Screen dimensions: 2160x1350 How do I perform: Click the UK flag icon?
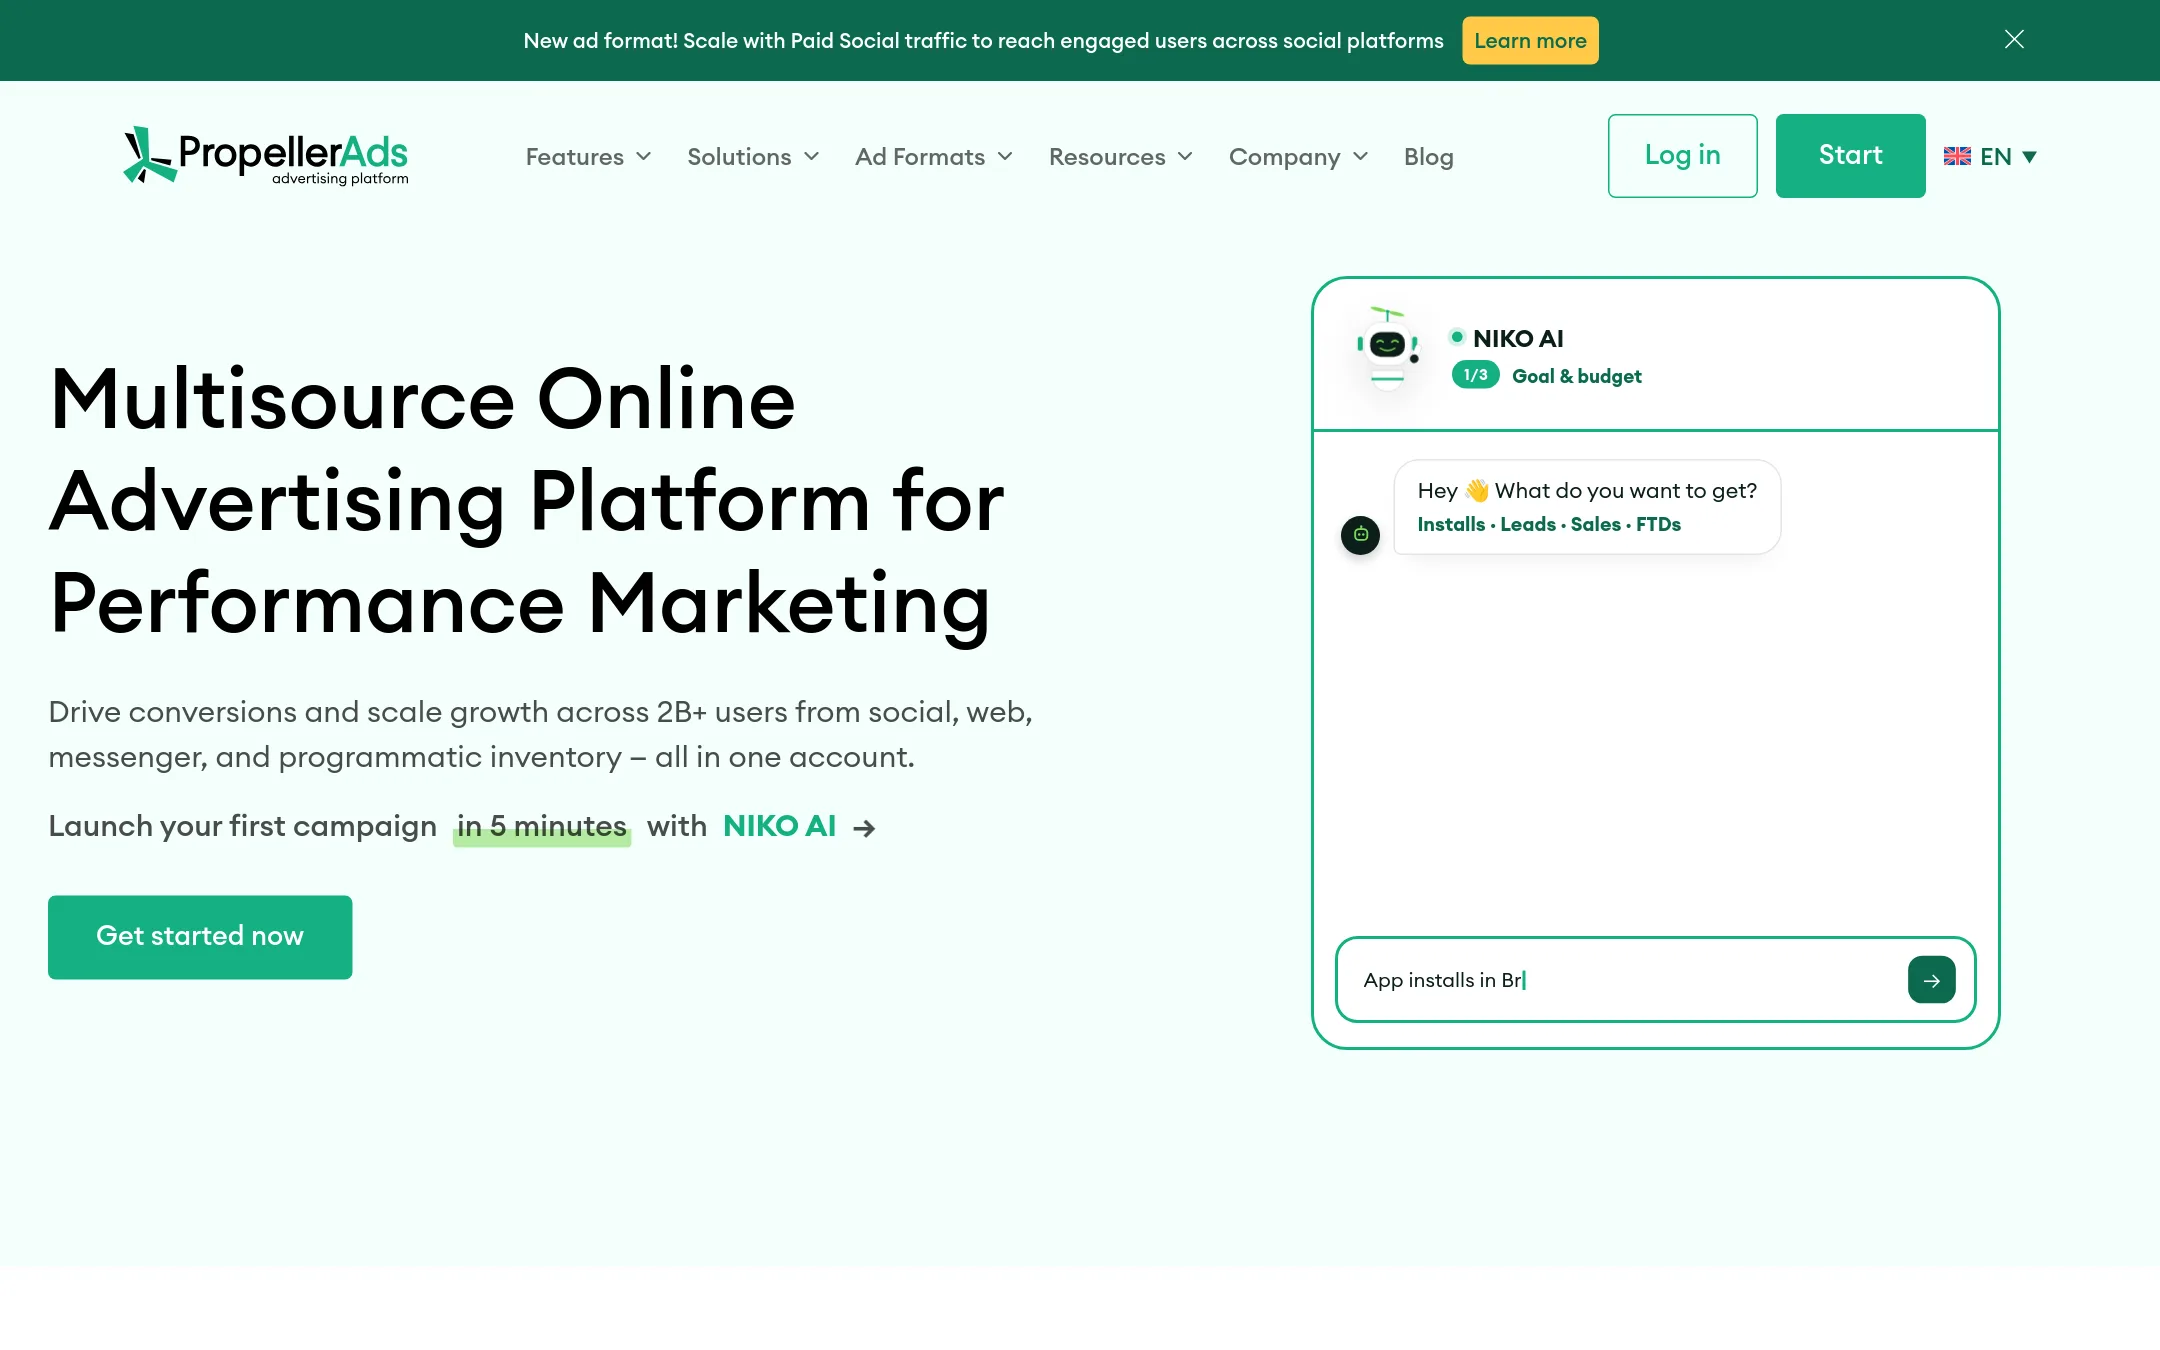(1957, 156)
